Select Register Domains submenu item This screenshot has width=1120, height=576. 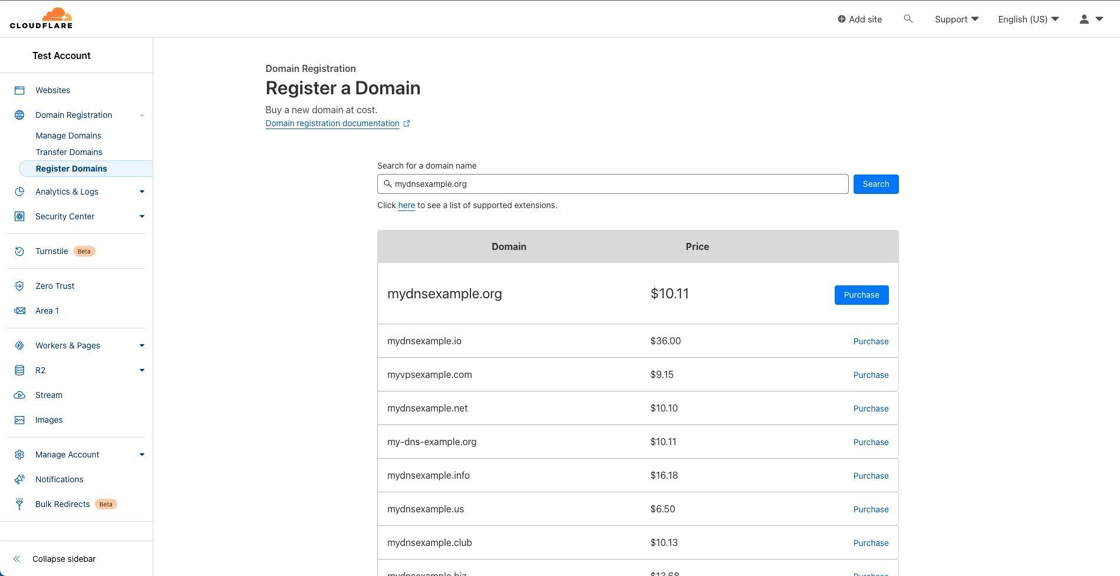pos(85,169)
